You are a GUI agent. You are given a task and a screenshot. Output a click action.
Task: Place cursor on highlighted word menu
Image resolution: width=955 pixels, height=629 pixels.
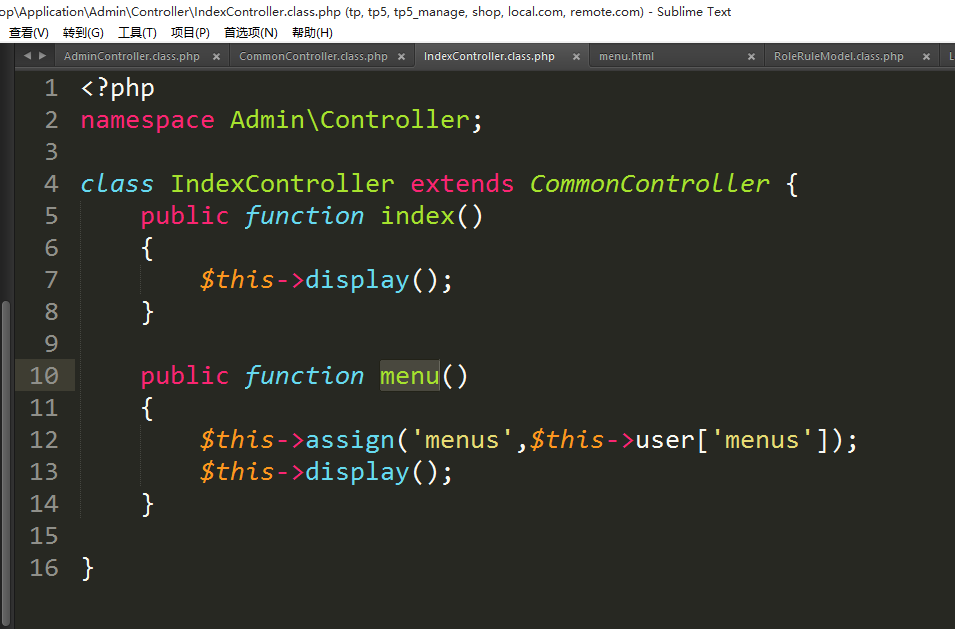[x=409, y=376]
